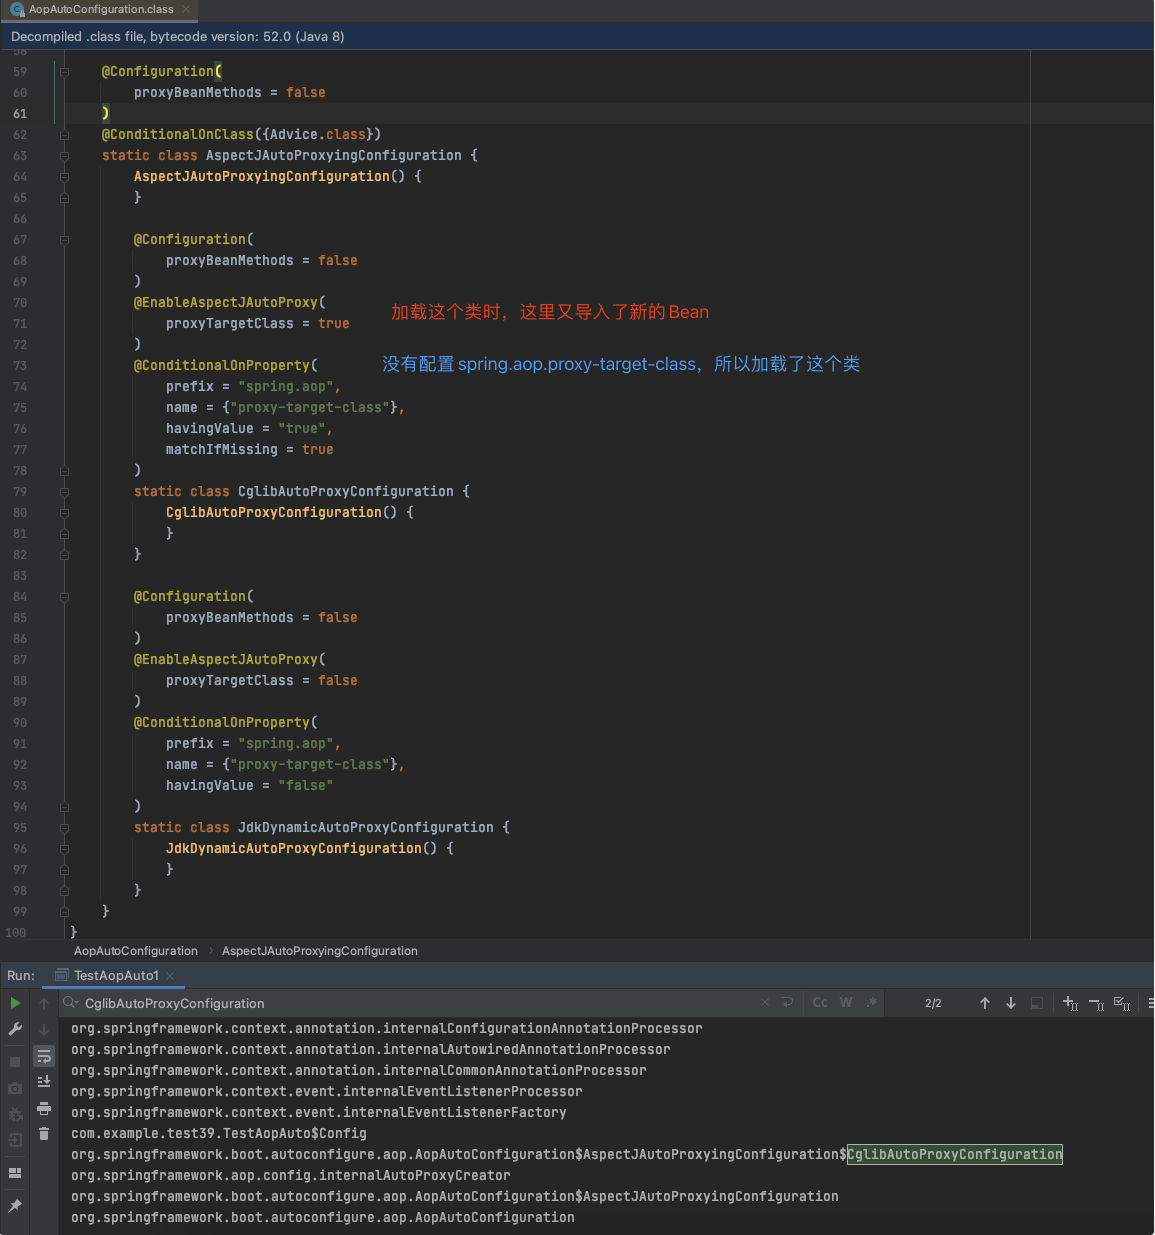Collapse CglibAutoProxyConfiguration class at line 79
Screen dimensions: 1155x1235
pos(64,492)
